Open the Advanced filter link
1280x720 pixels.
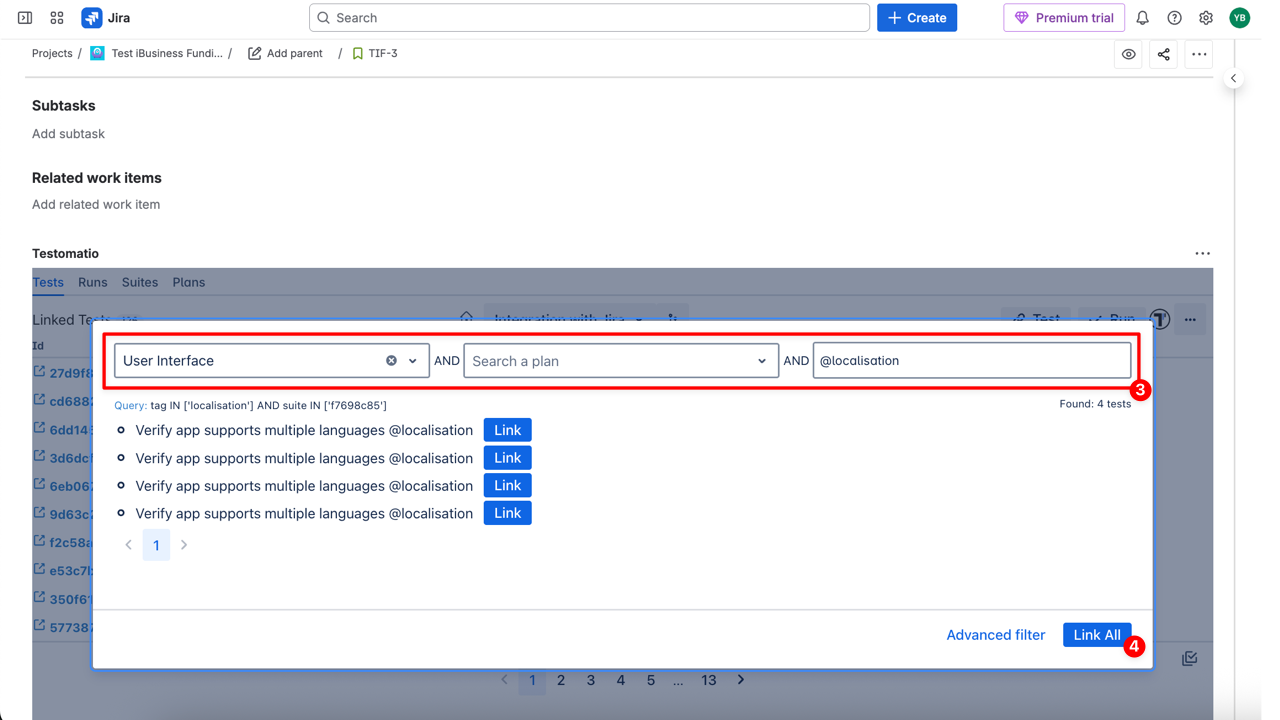[x=995, y=634]
